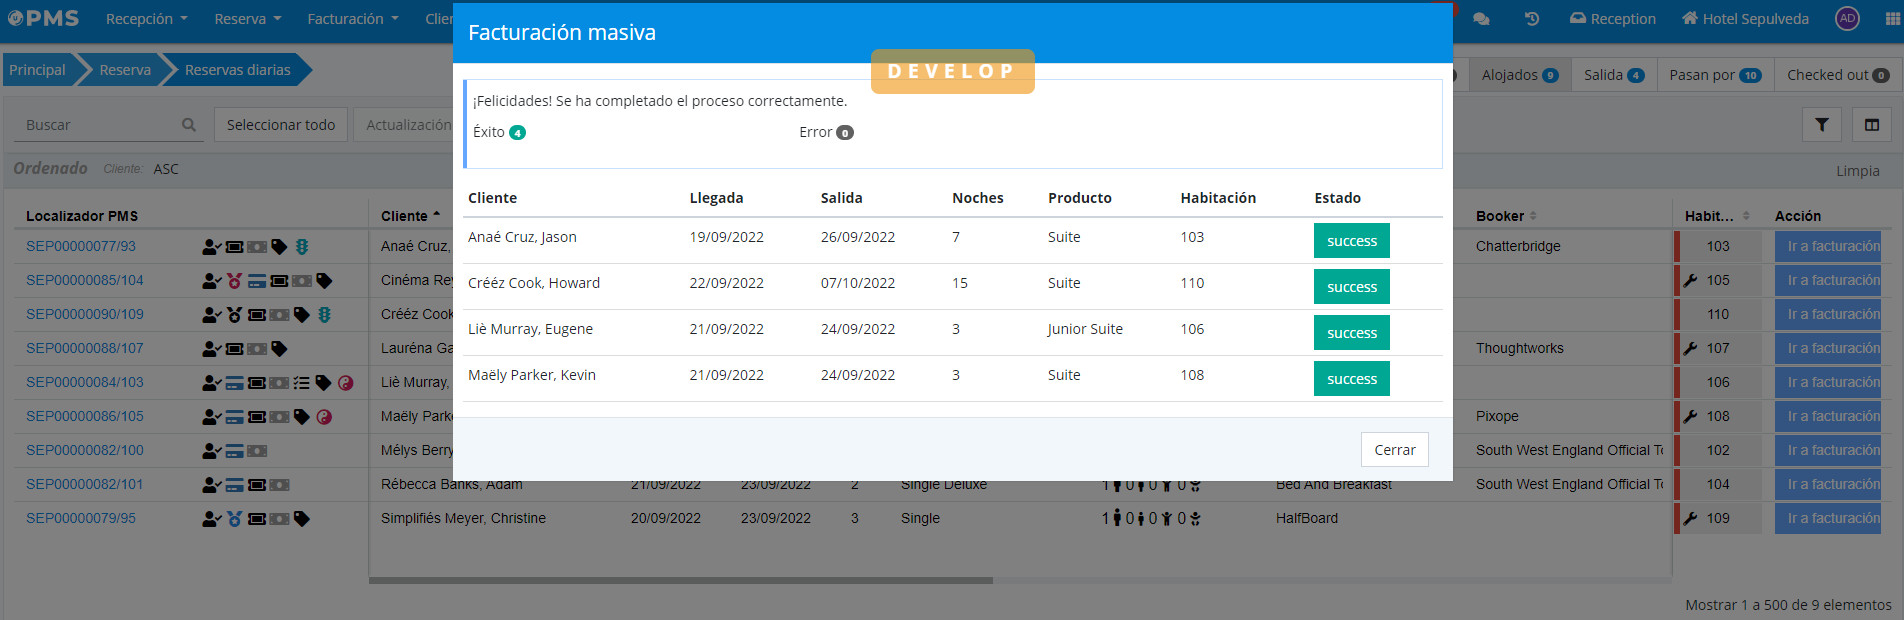Open the Reserva dropdown menu
1904x620 pixels.
tap(247, 19)
